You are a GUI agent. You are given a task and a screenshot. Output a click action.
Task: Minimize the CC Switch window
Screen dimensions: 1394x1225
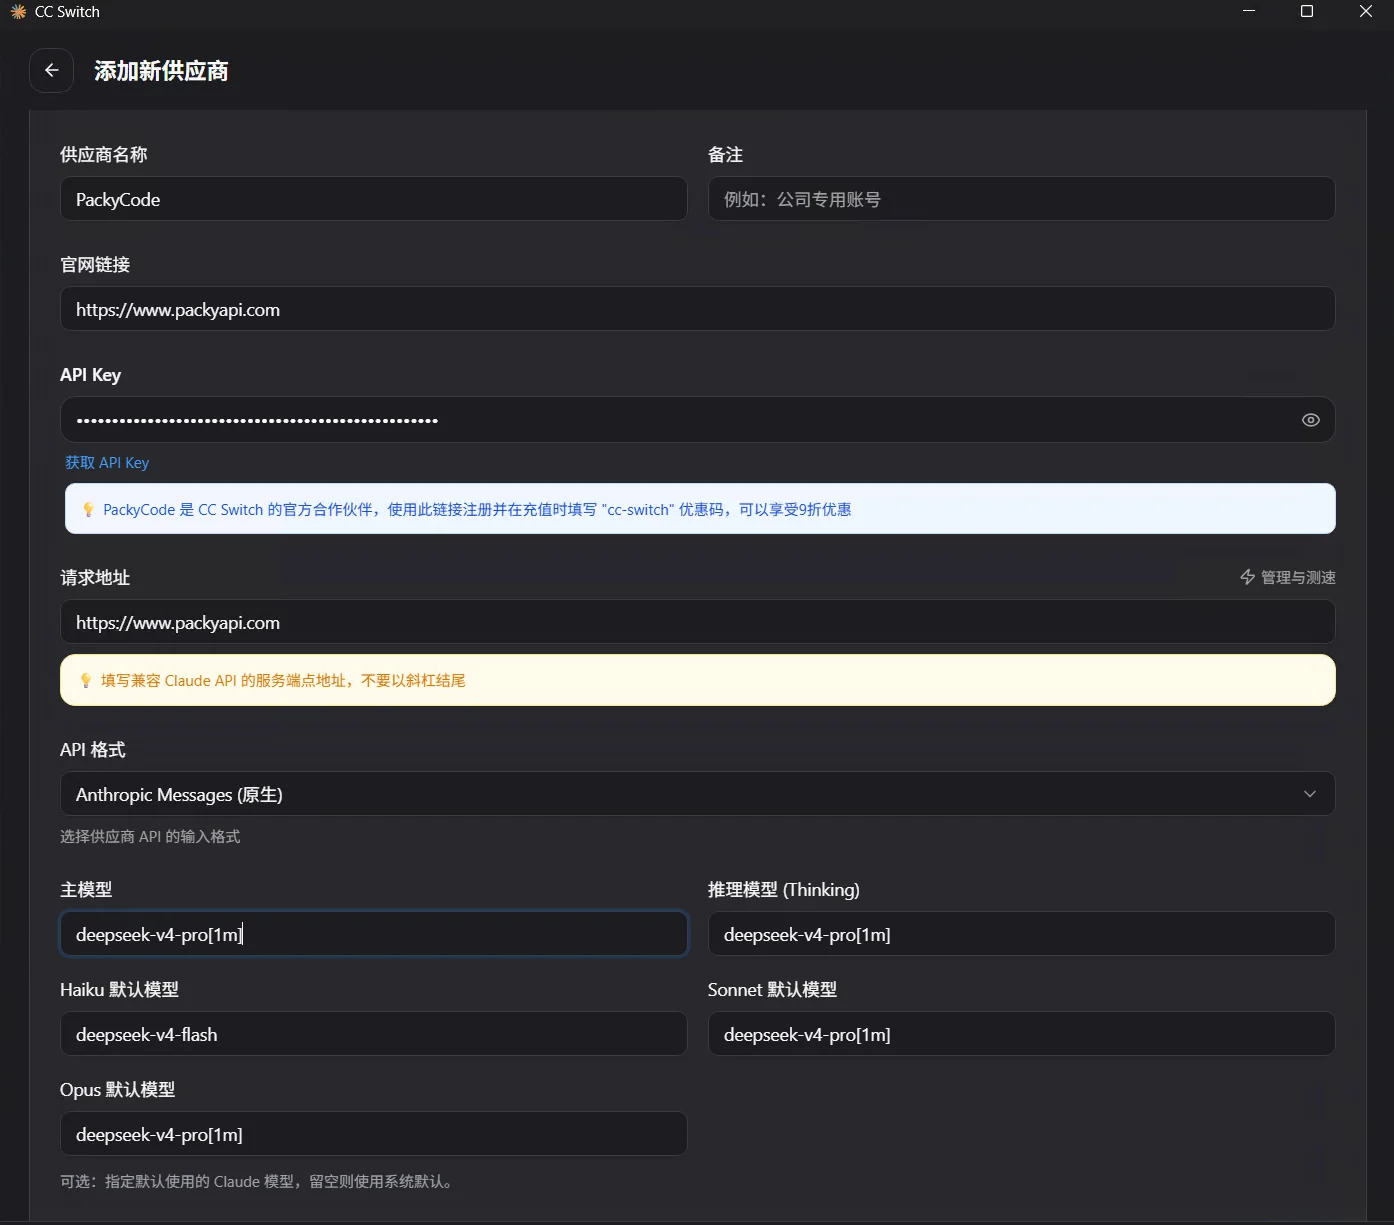tap(1249, 11)
